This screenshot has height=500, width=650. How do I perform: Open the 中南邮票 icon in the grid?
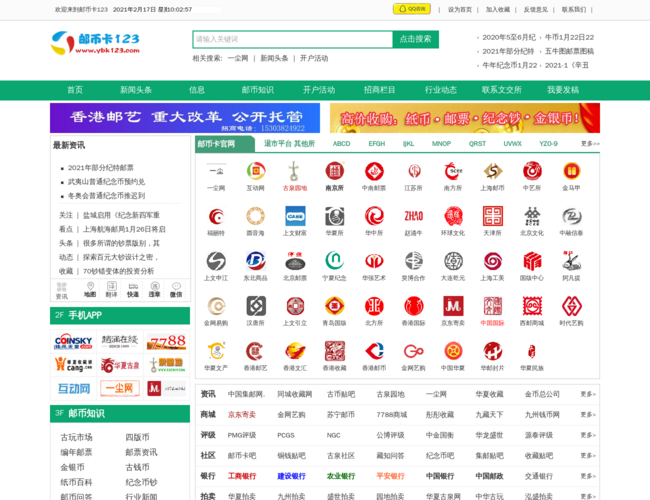click(374, 171)
